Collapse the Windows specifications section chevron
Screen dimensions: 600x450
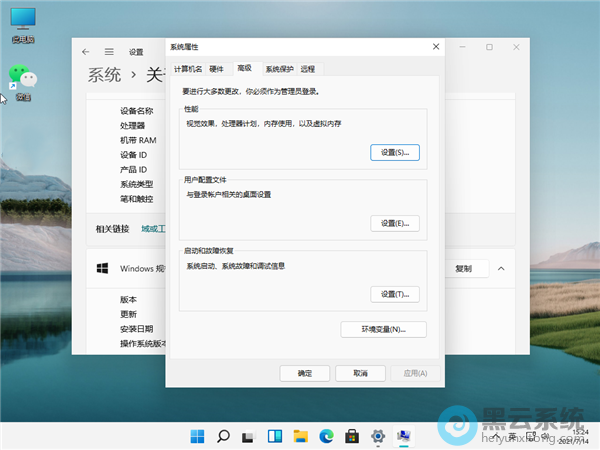click(501, 269)
